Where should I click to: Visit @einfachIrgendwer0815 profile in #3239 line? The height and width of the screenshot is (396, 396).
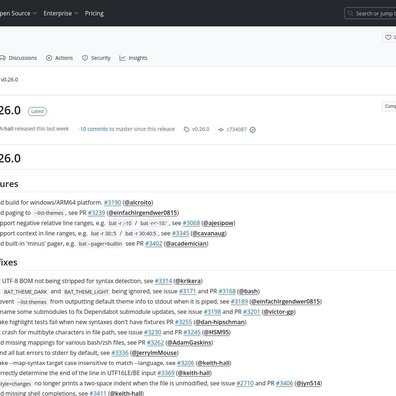coord(143,213)
